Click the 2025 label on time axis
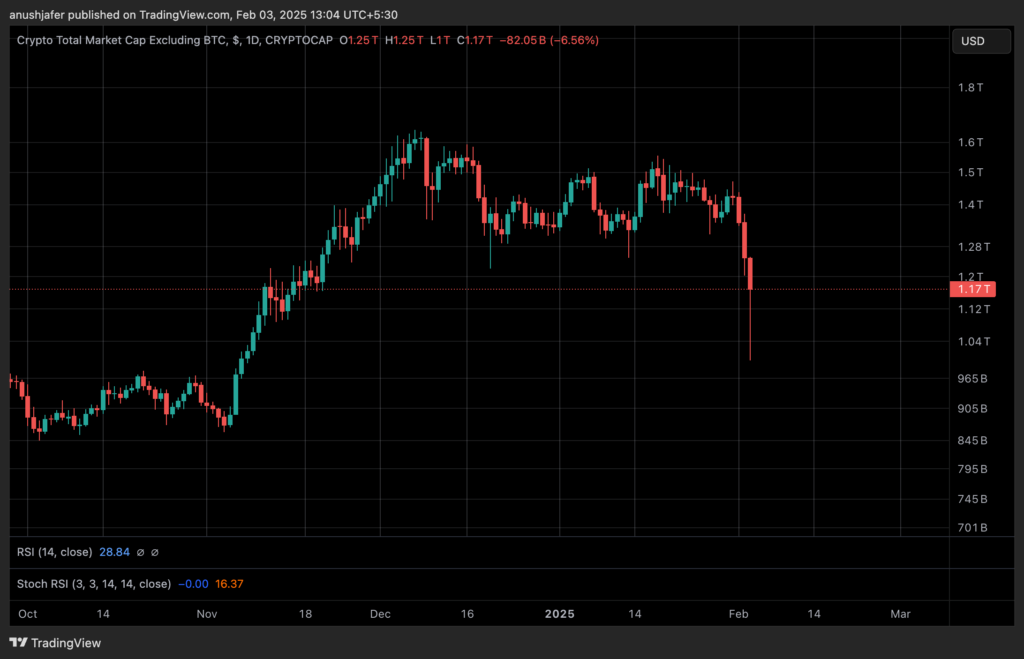 (559, 613)
